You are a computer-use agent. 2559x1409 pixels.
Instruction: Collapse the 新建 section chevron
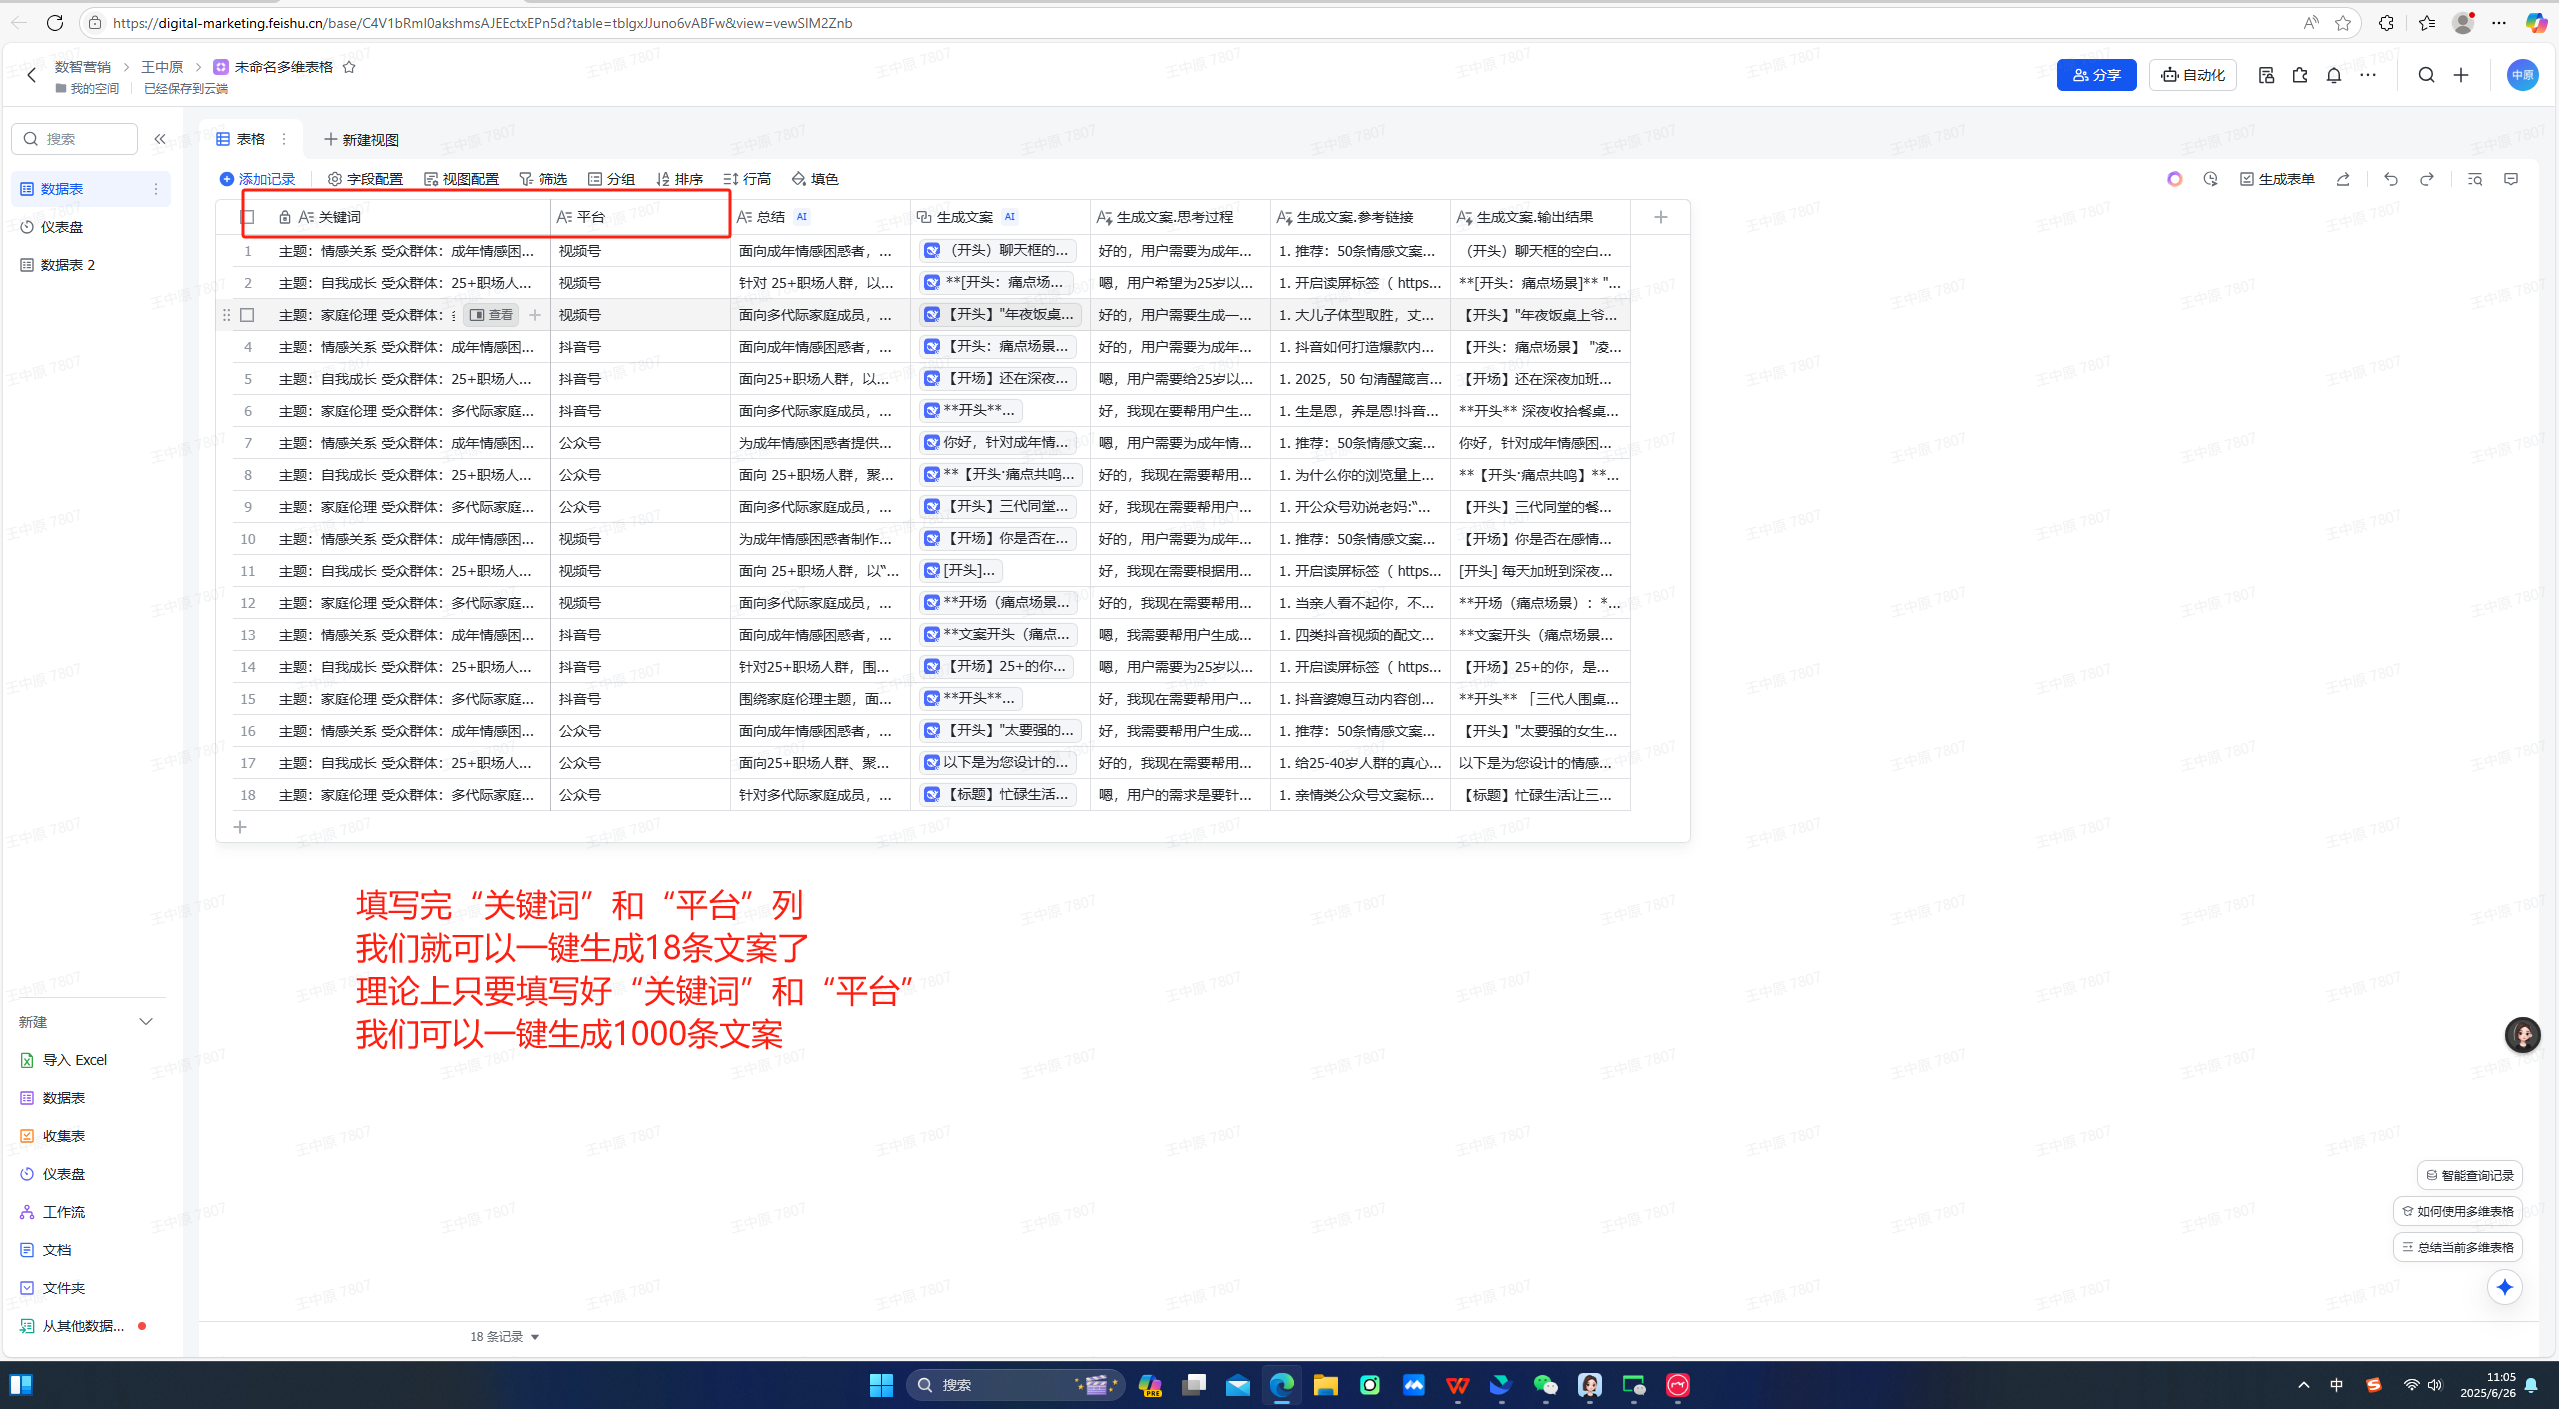[146, 1021]
